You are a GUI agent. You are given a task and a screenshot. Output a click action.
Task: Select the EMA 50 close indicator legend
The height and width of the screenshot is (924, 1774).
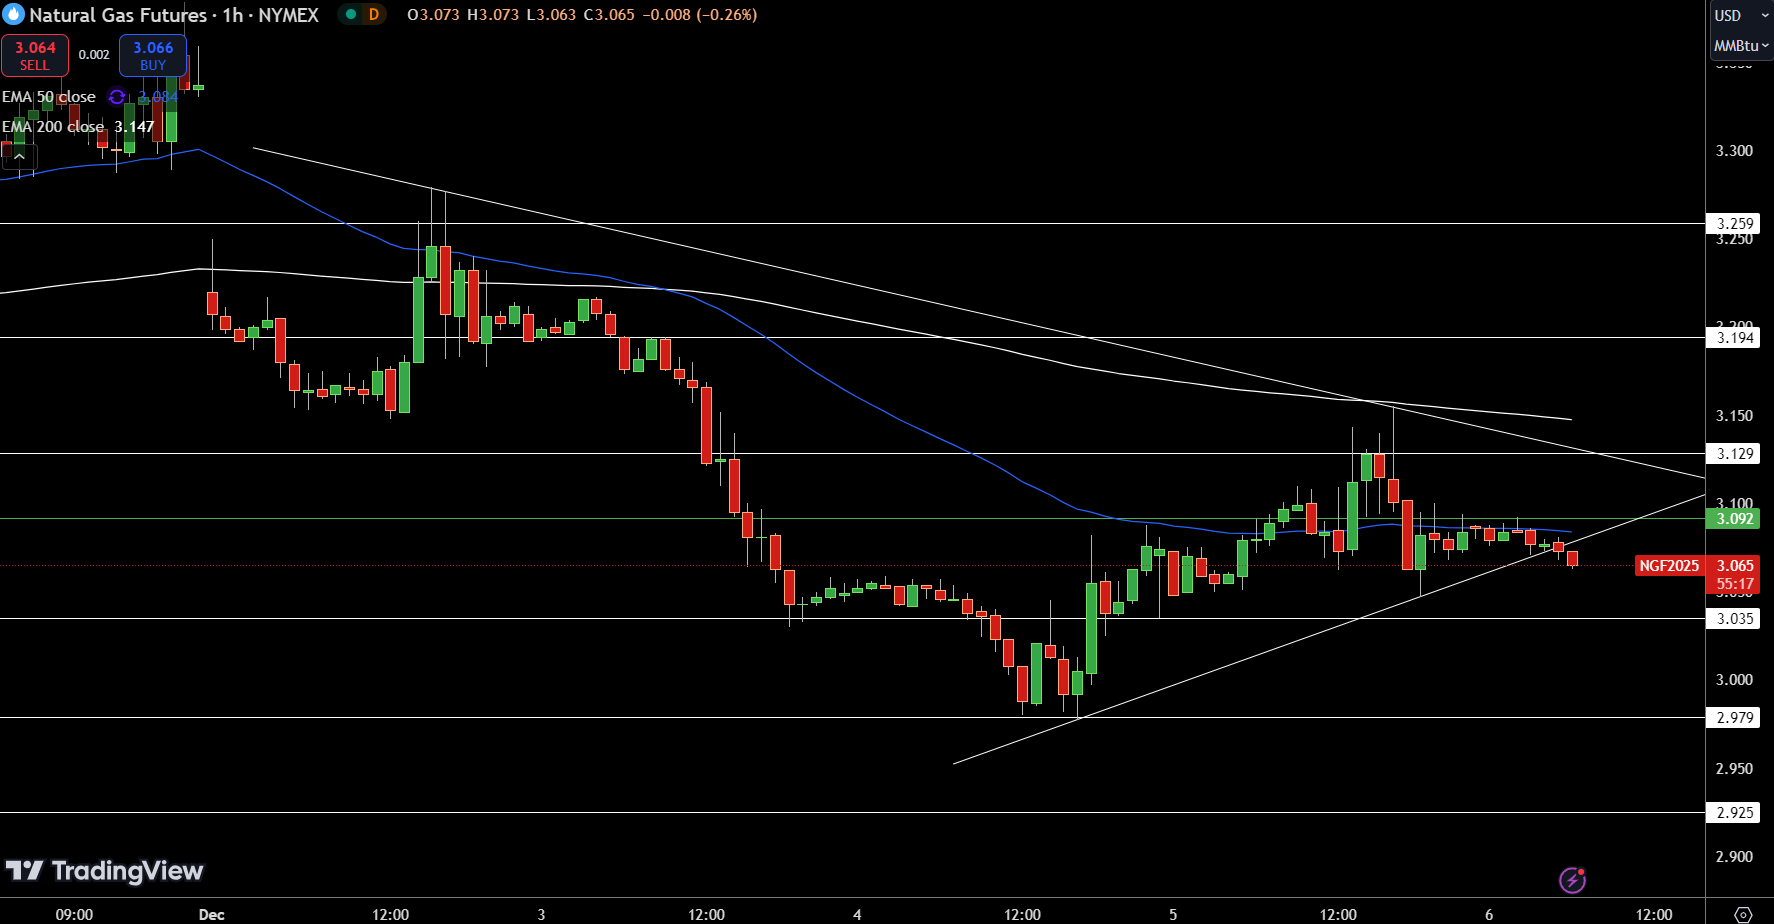[x=49, y=97]
